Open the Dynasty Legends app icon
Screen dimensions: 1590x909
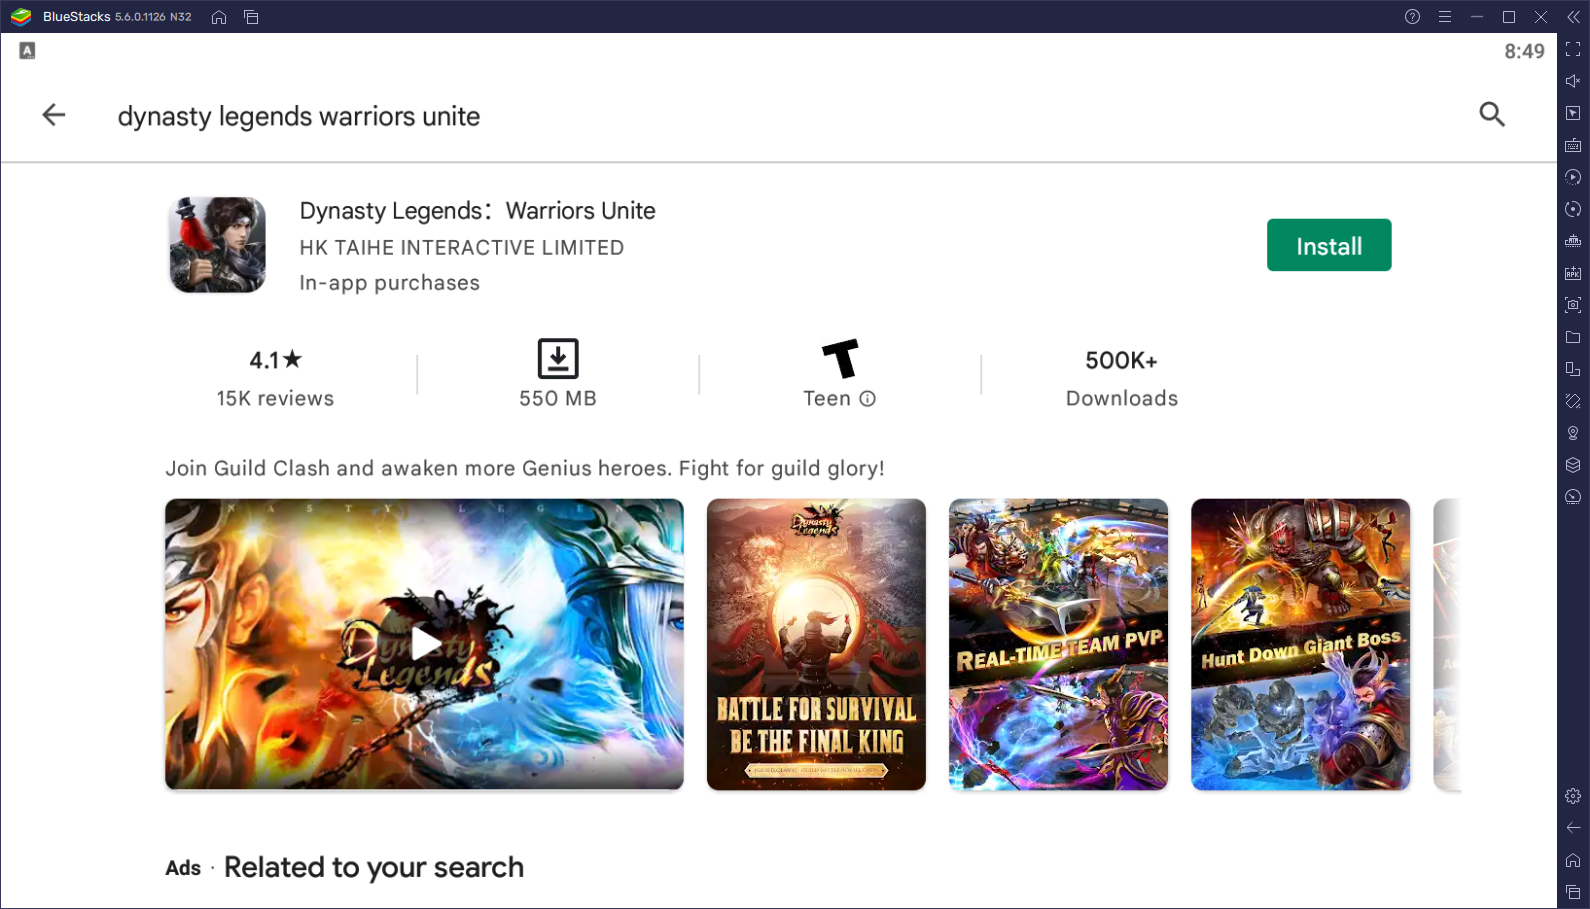(217, 245)
